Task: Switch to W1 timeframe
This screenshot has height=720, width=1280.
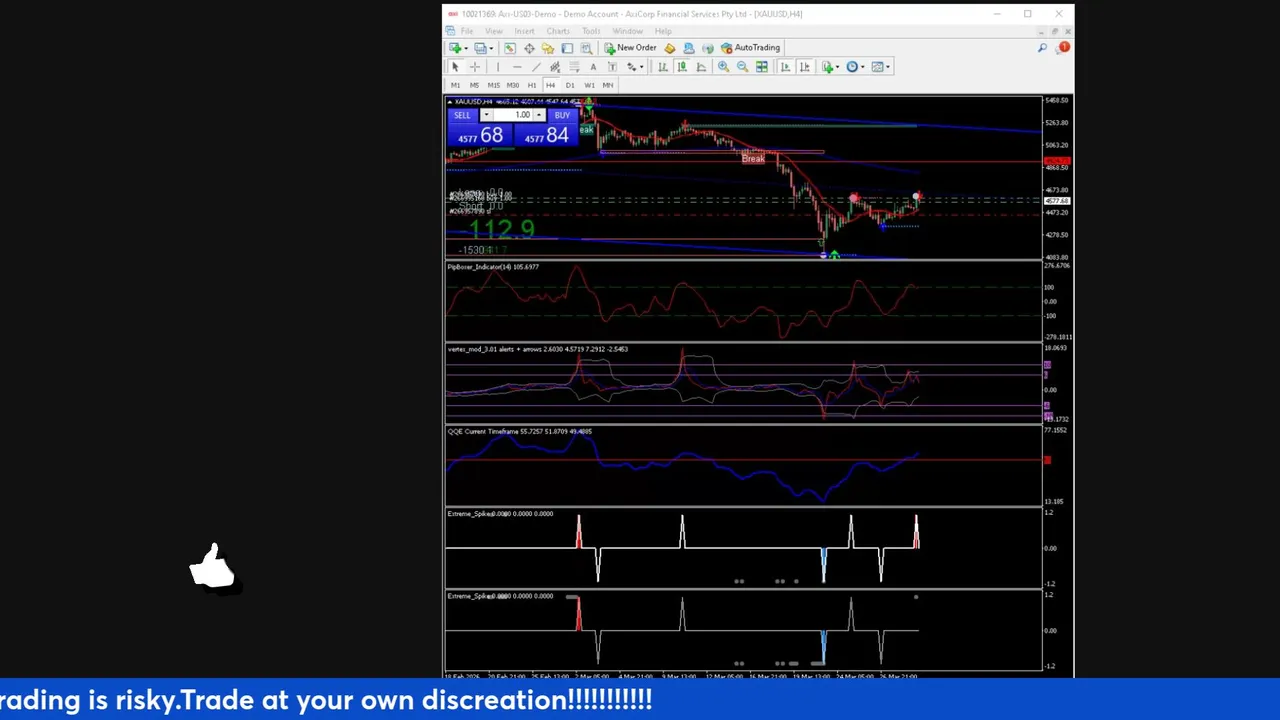Action: tap(589, 85)
